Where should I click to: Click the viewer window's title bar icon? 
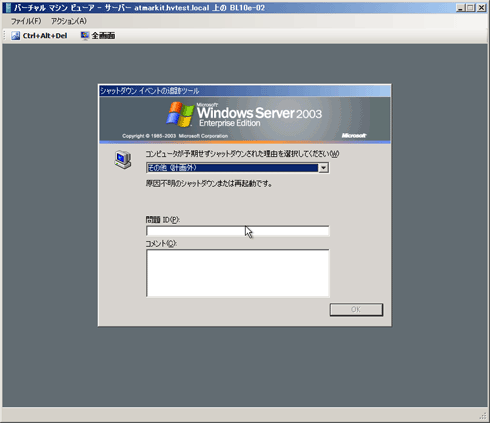(8, 7)
